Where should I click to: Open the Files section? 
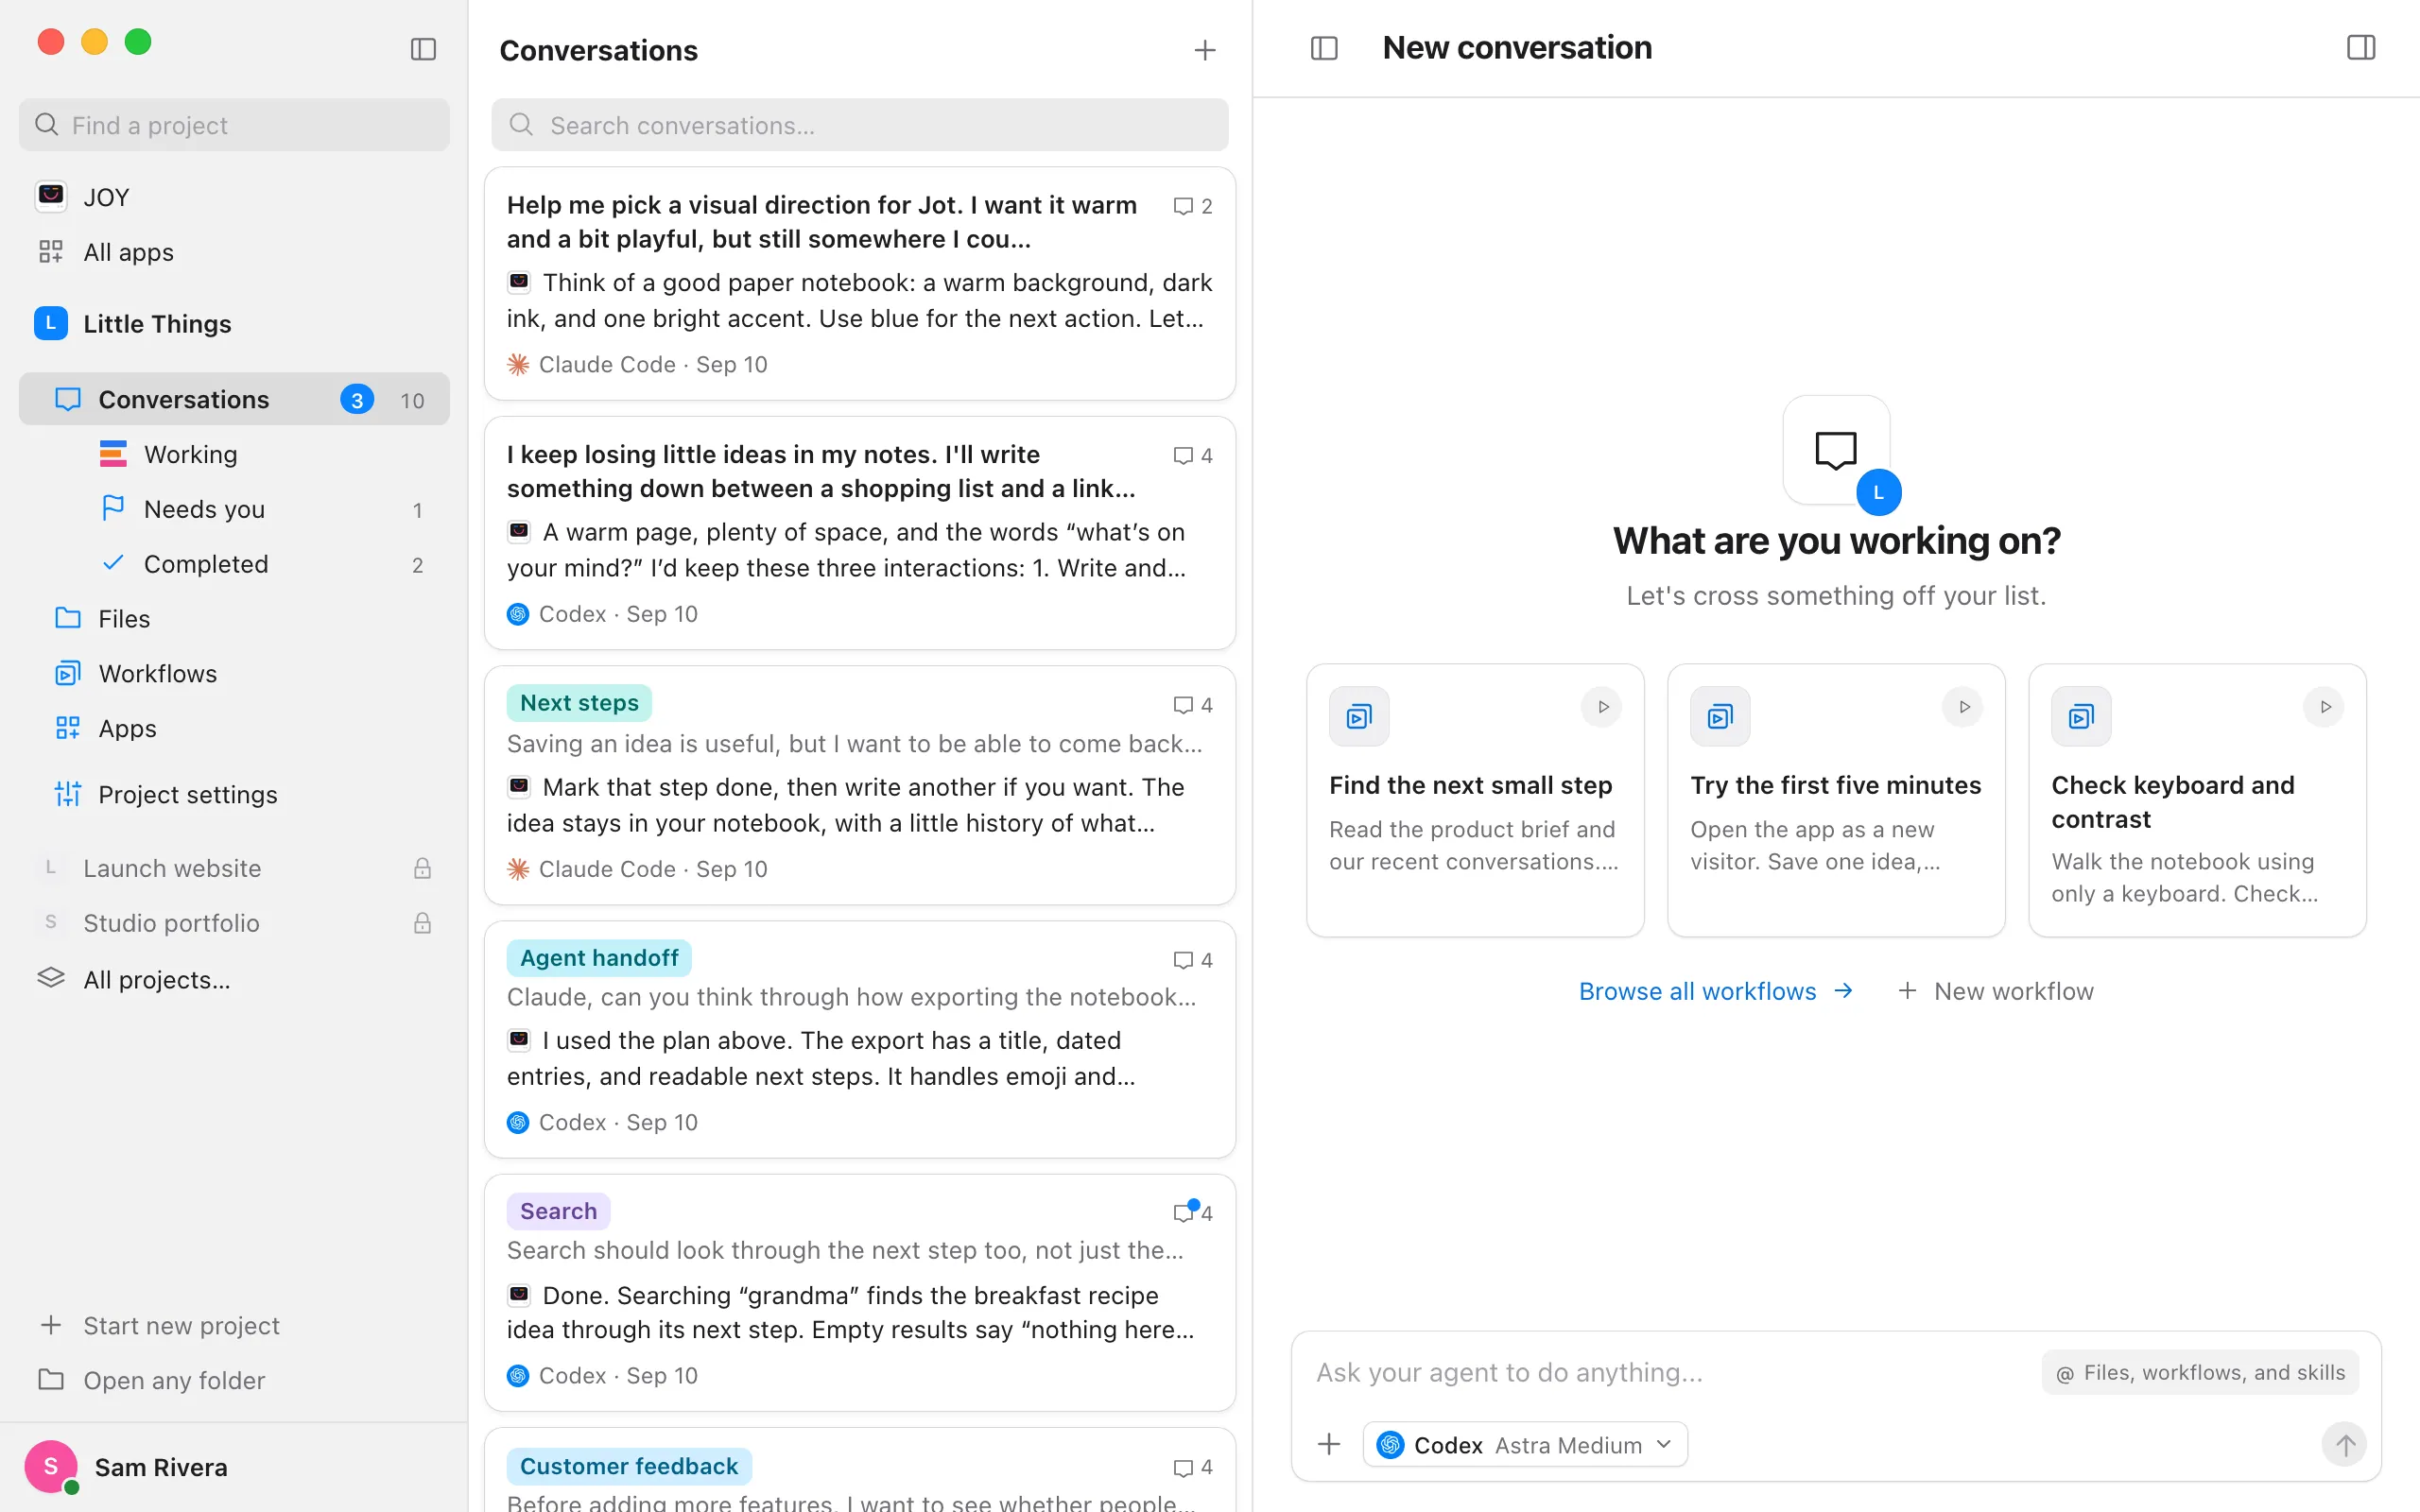click(234, 619)
